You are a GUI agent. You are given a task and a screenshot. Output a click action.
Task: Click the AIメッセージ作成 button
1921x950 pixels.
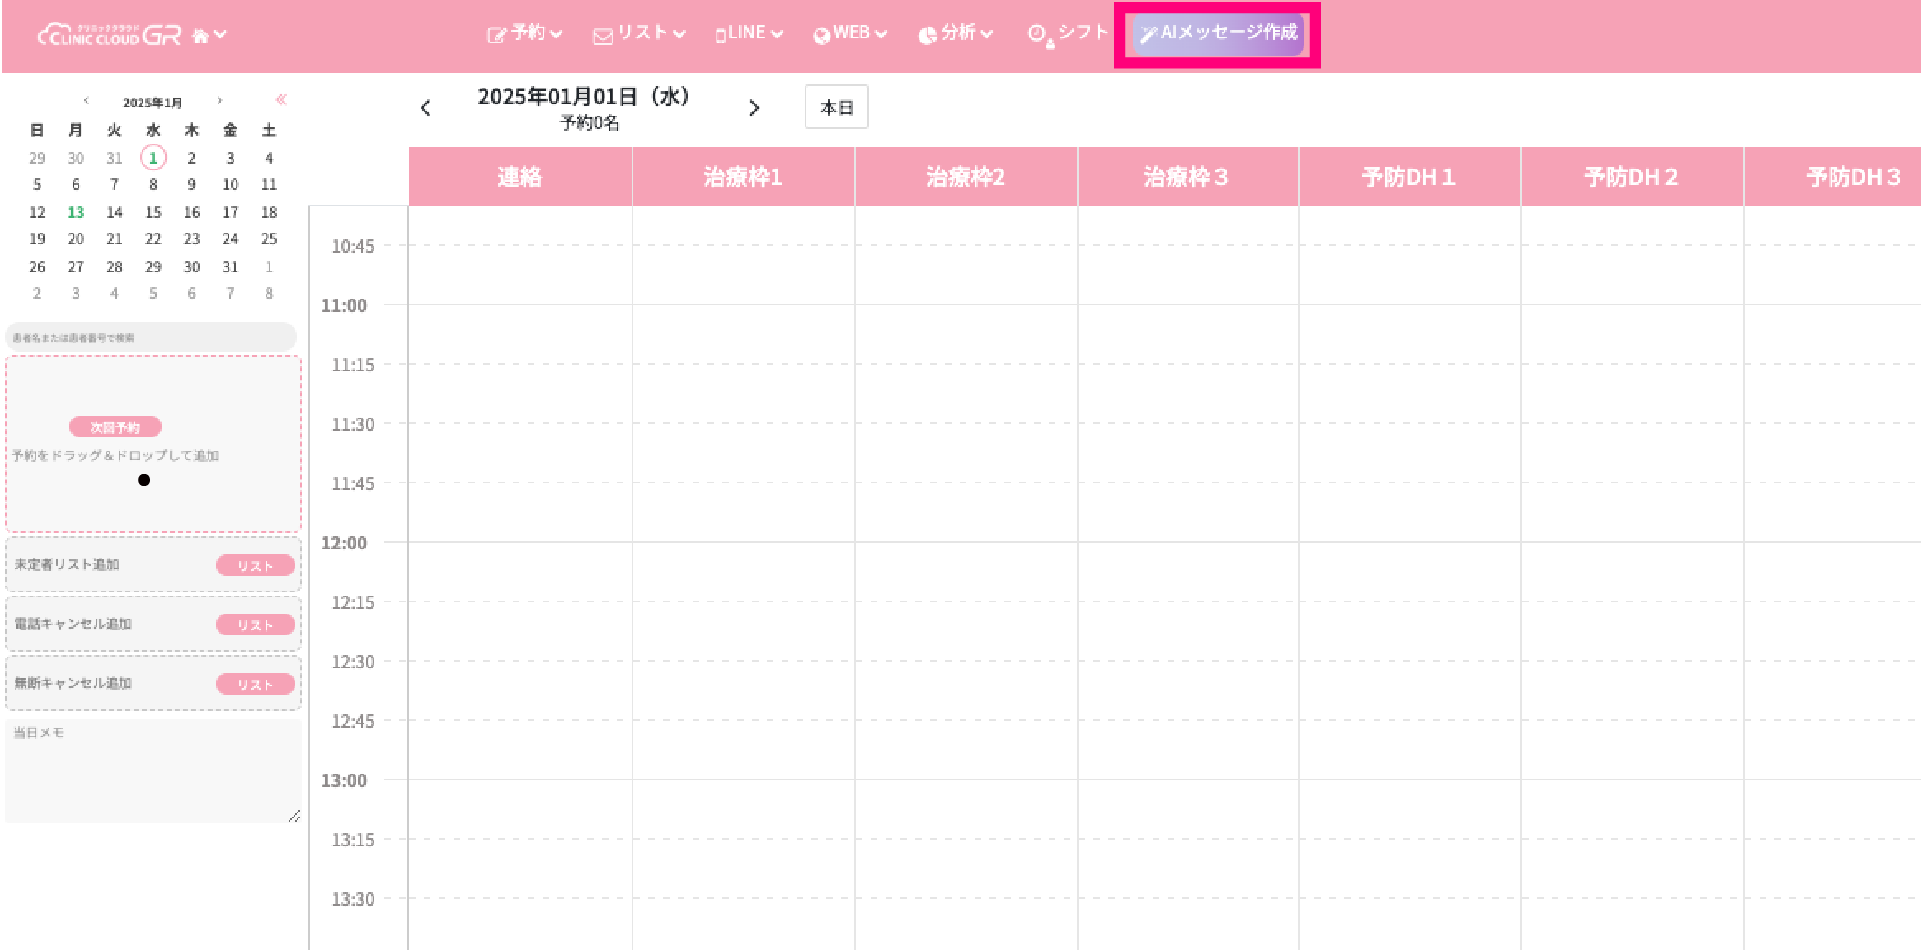[1218, 33]
